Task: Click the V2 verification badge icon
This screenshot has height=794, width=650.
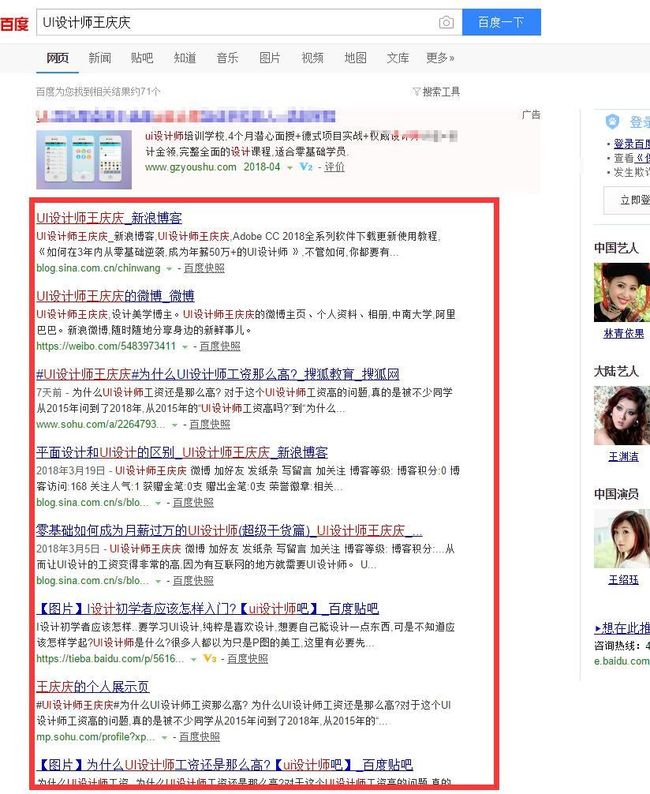Action: click(306, 167)
